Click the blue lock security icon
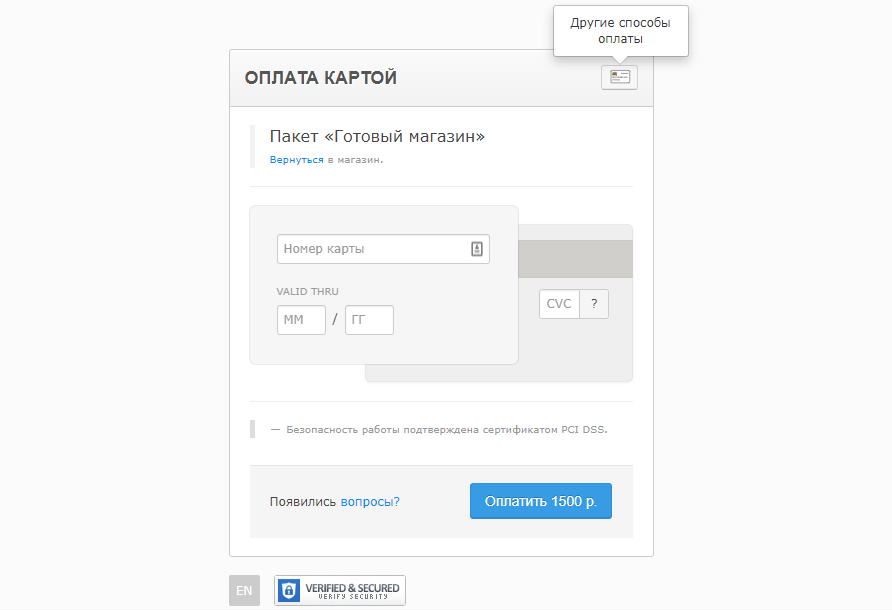892x610 pixels. 288,590
